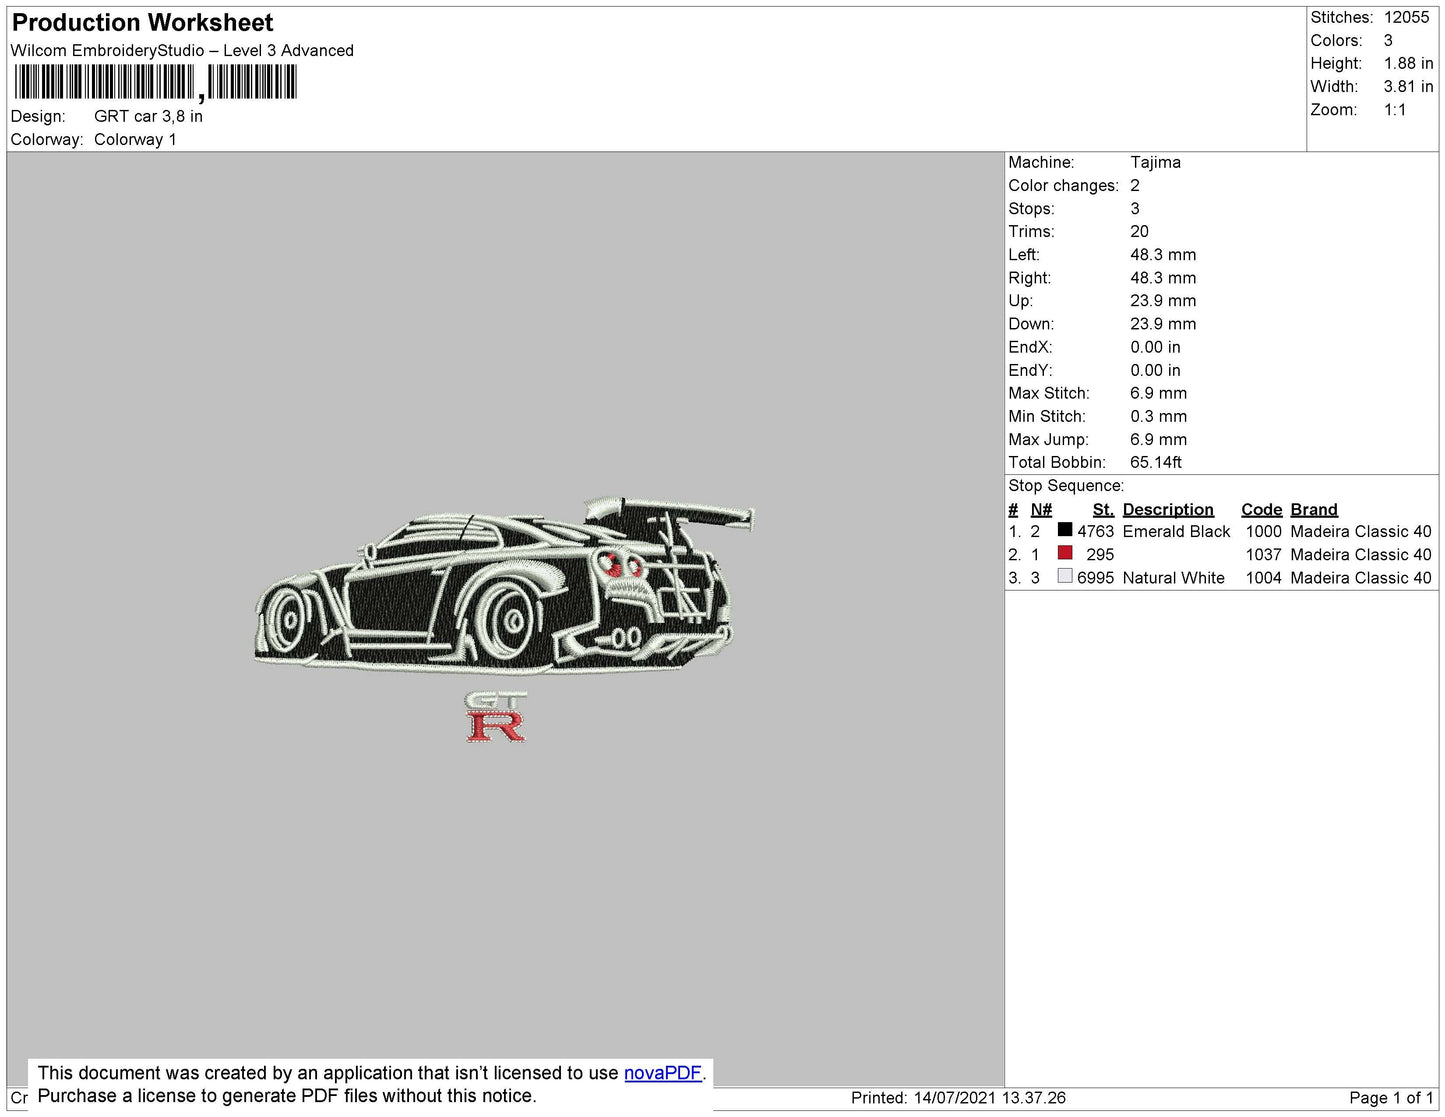Image resolution: width=1445 pixels, height=1117 pixels.
Task: Select the Natural White thread swatch
Action: click(x=1065, y=576)
